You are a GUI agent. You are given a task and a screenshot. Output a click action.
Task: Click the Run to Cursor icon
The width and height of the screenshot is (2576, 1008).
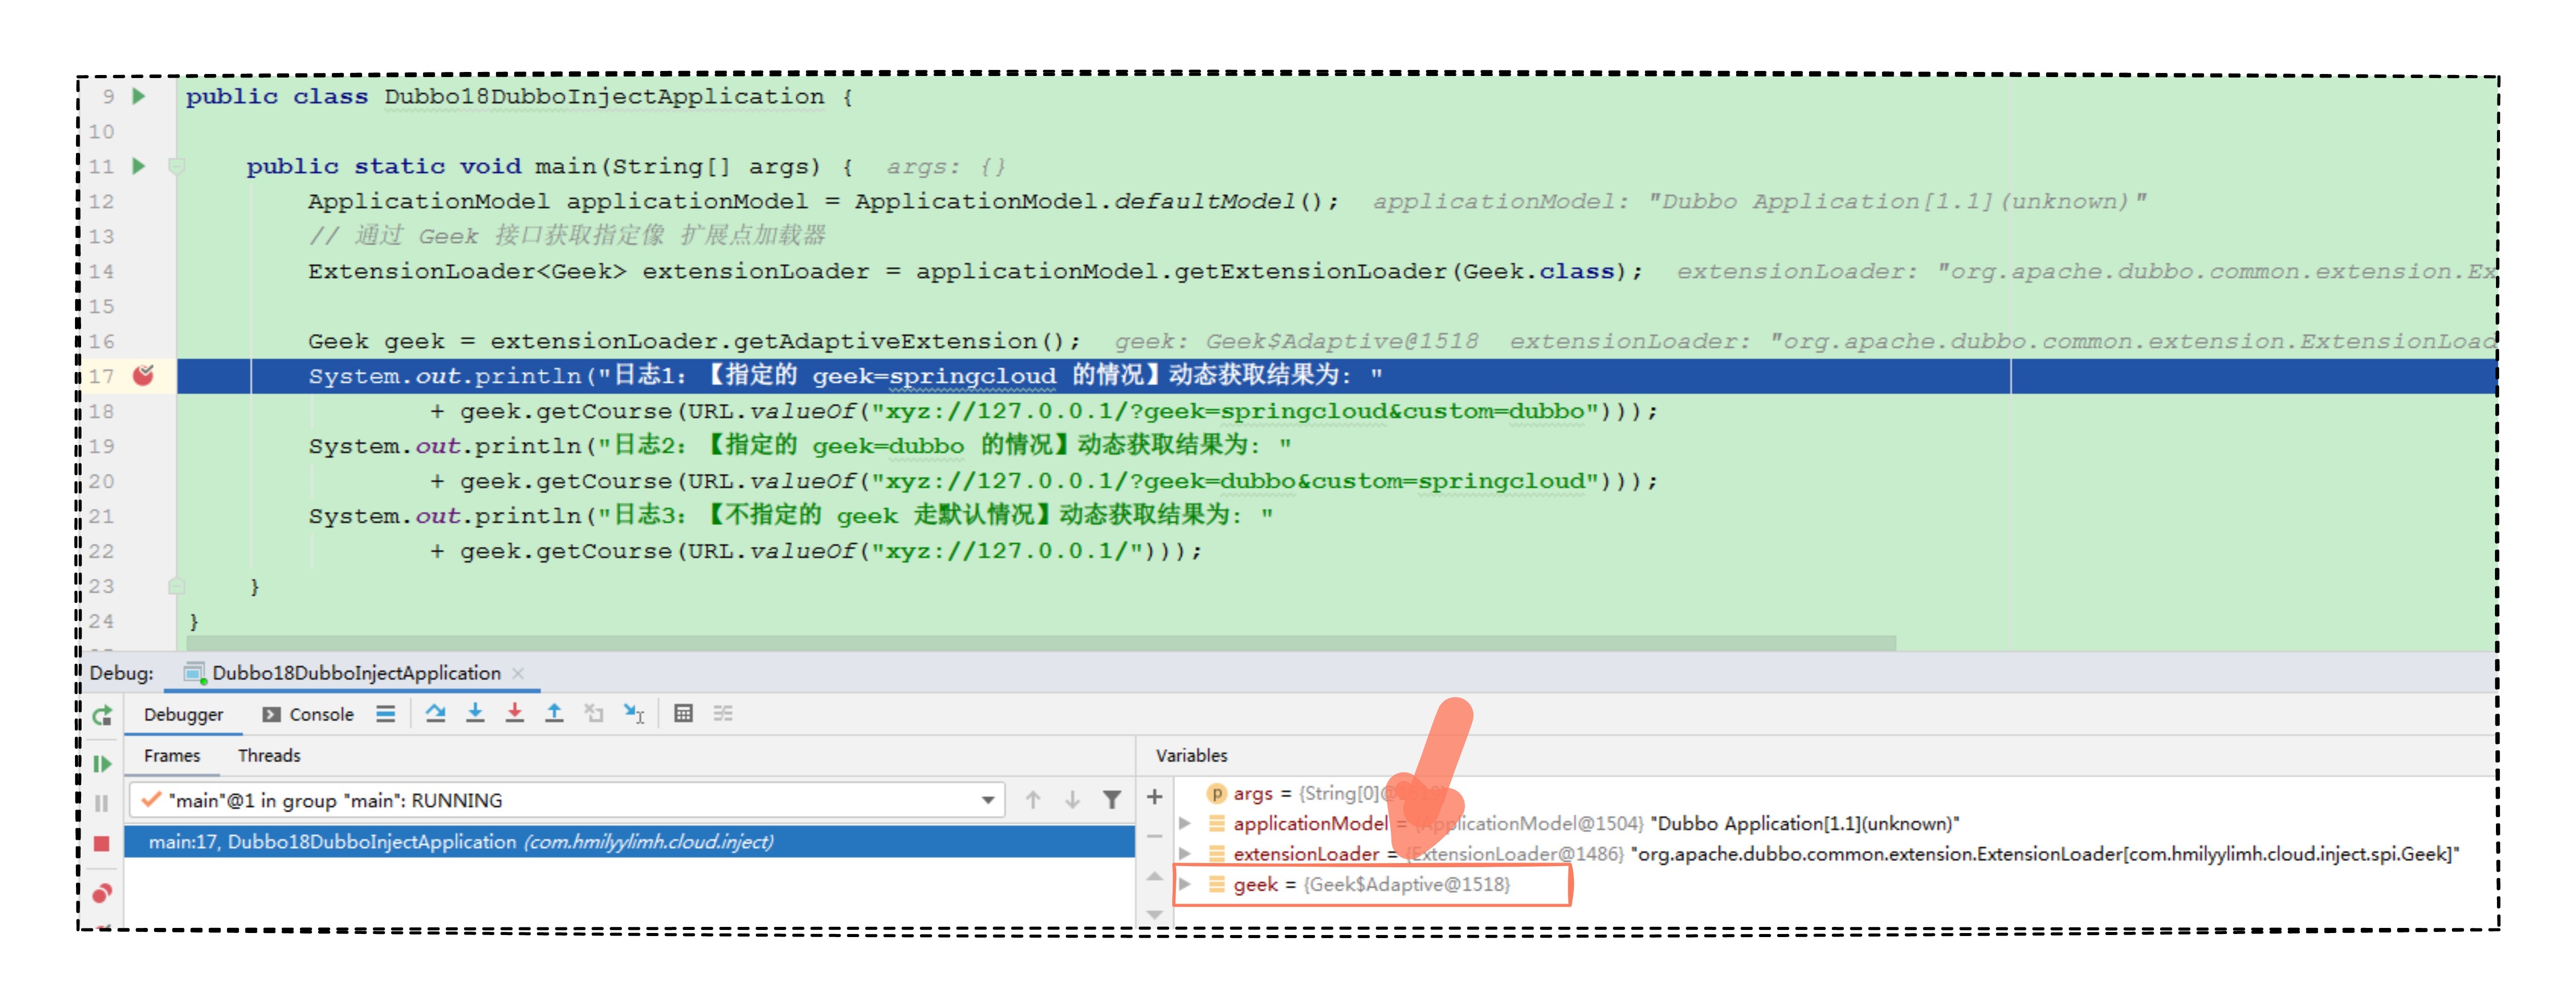coord(634,713)
